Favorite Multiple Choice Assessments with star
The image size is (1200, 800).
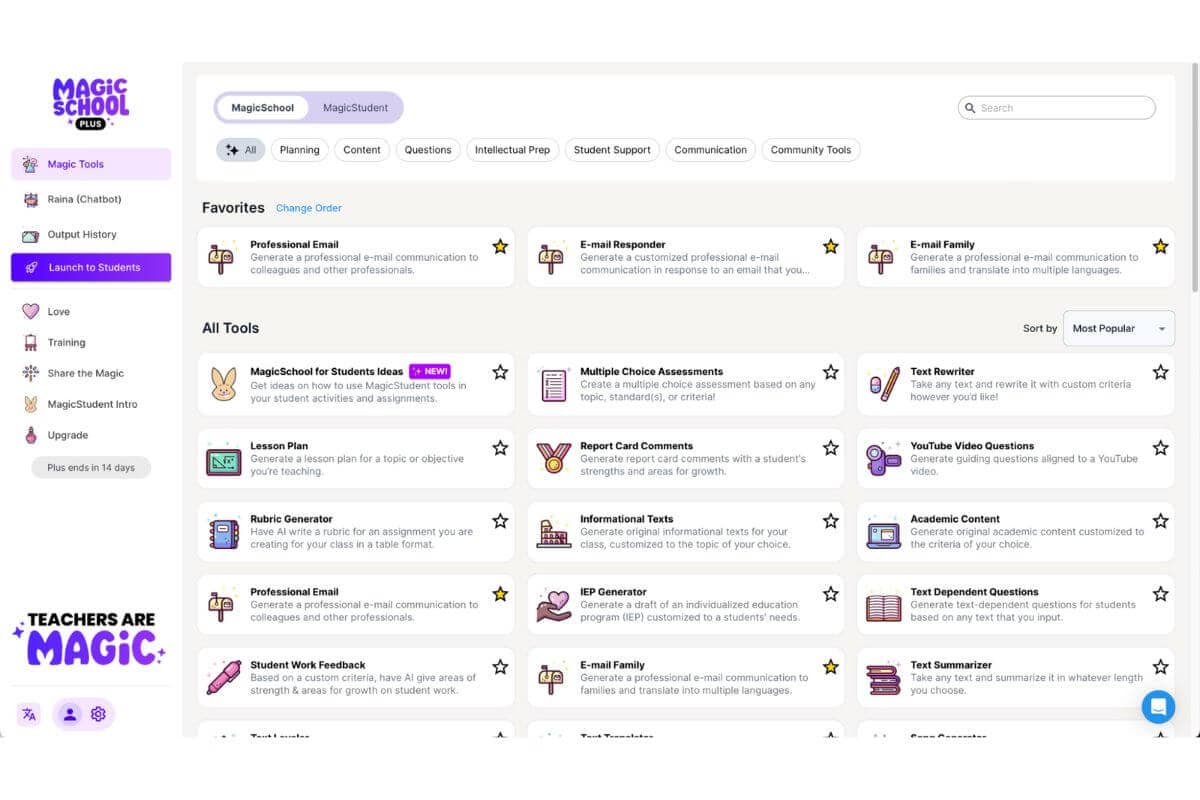click(830, 372)
